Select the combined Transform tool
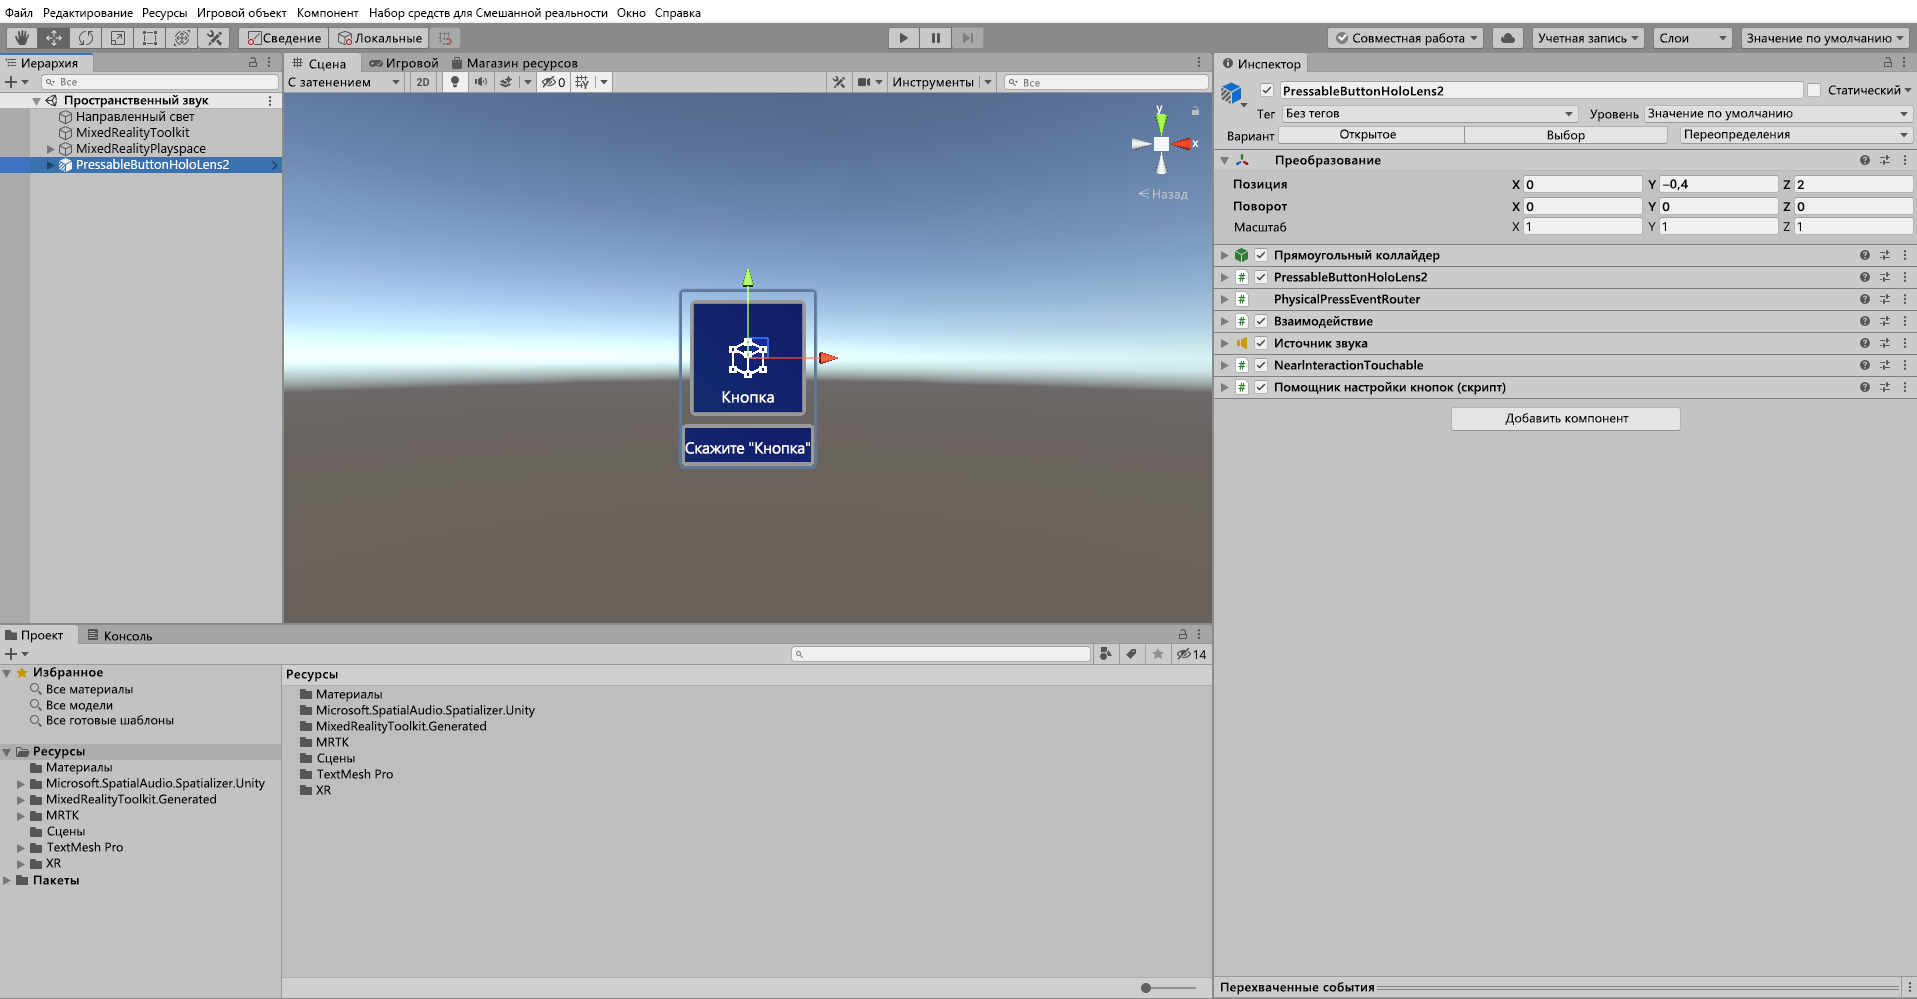Viewport: 1917px width, 999px height. pyautogui.click(x=181, y=38)
